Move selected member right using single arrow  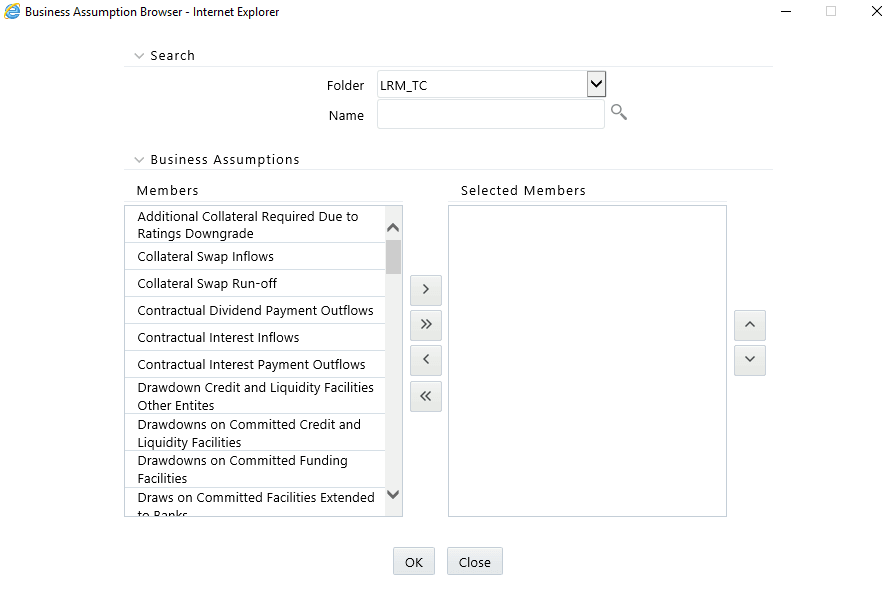[425, 289]
